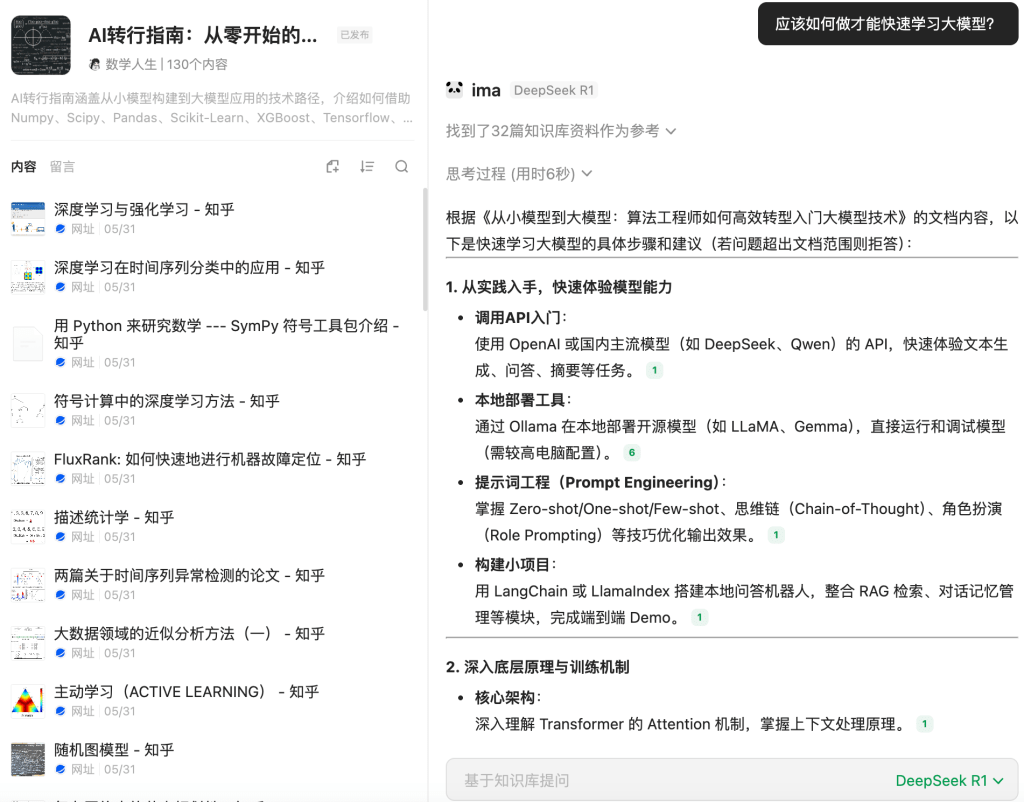
Task: Open 描述统计学 - 知乎 item
Action: [114, 517]
